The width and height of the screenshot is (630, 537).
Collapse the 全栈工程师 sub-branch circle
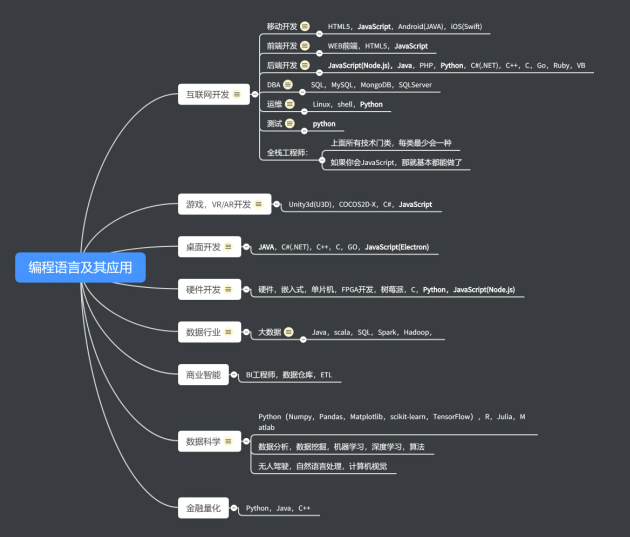(x=322, y=160)
